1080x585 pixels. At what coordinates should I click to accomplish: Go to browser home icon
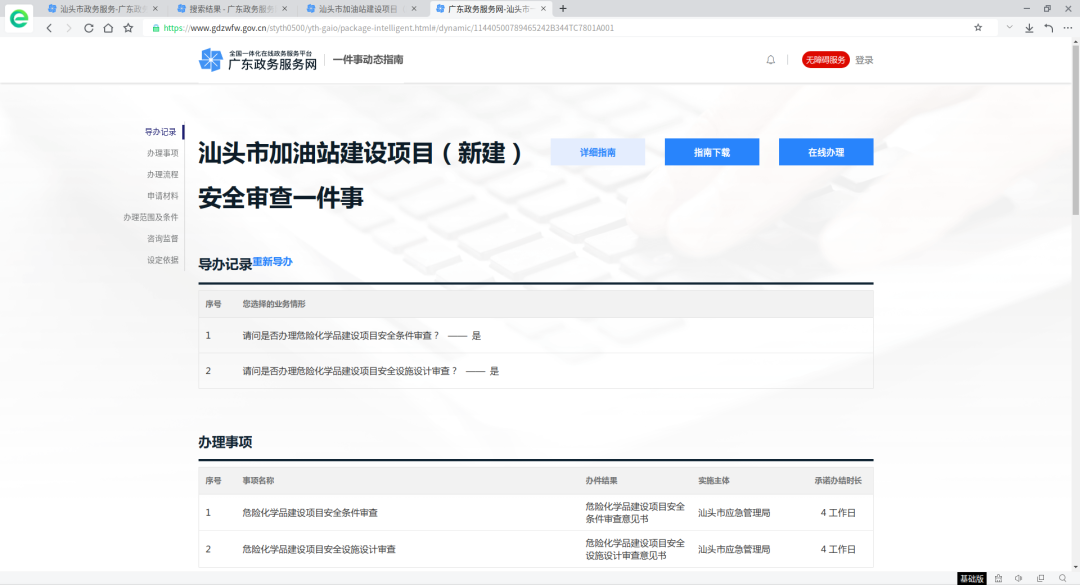(108, 28)
